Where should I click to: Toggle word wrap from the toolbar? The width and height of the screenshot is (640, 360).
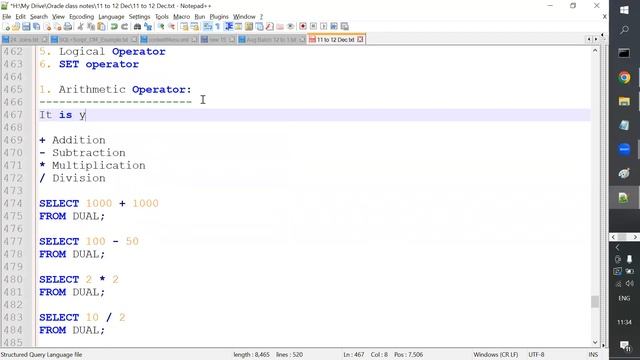tap(207, 27)
